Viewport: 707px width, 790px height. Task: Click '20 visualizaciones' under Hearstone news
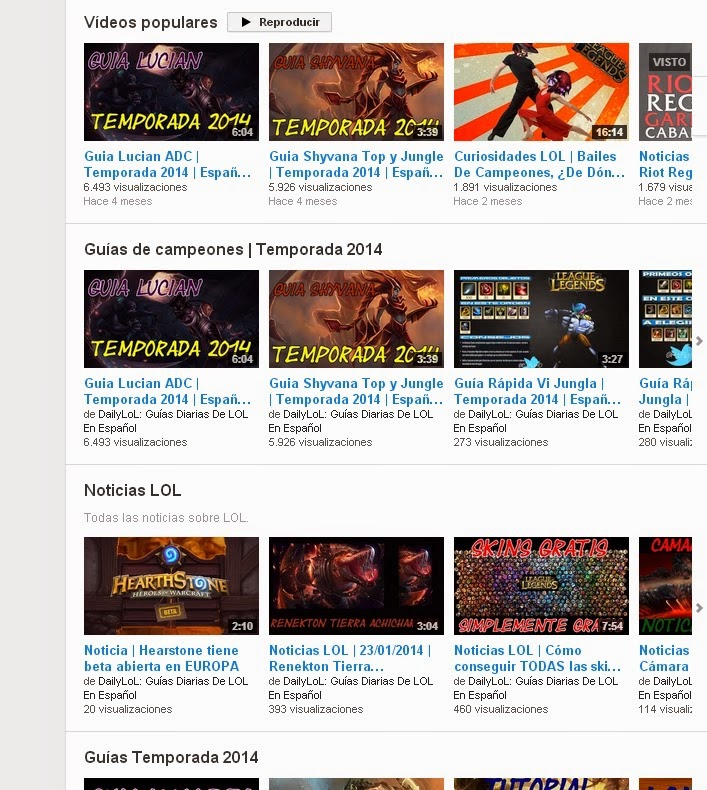tap(128, 709)
